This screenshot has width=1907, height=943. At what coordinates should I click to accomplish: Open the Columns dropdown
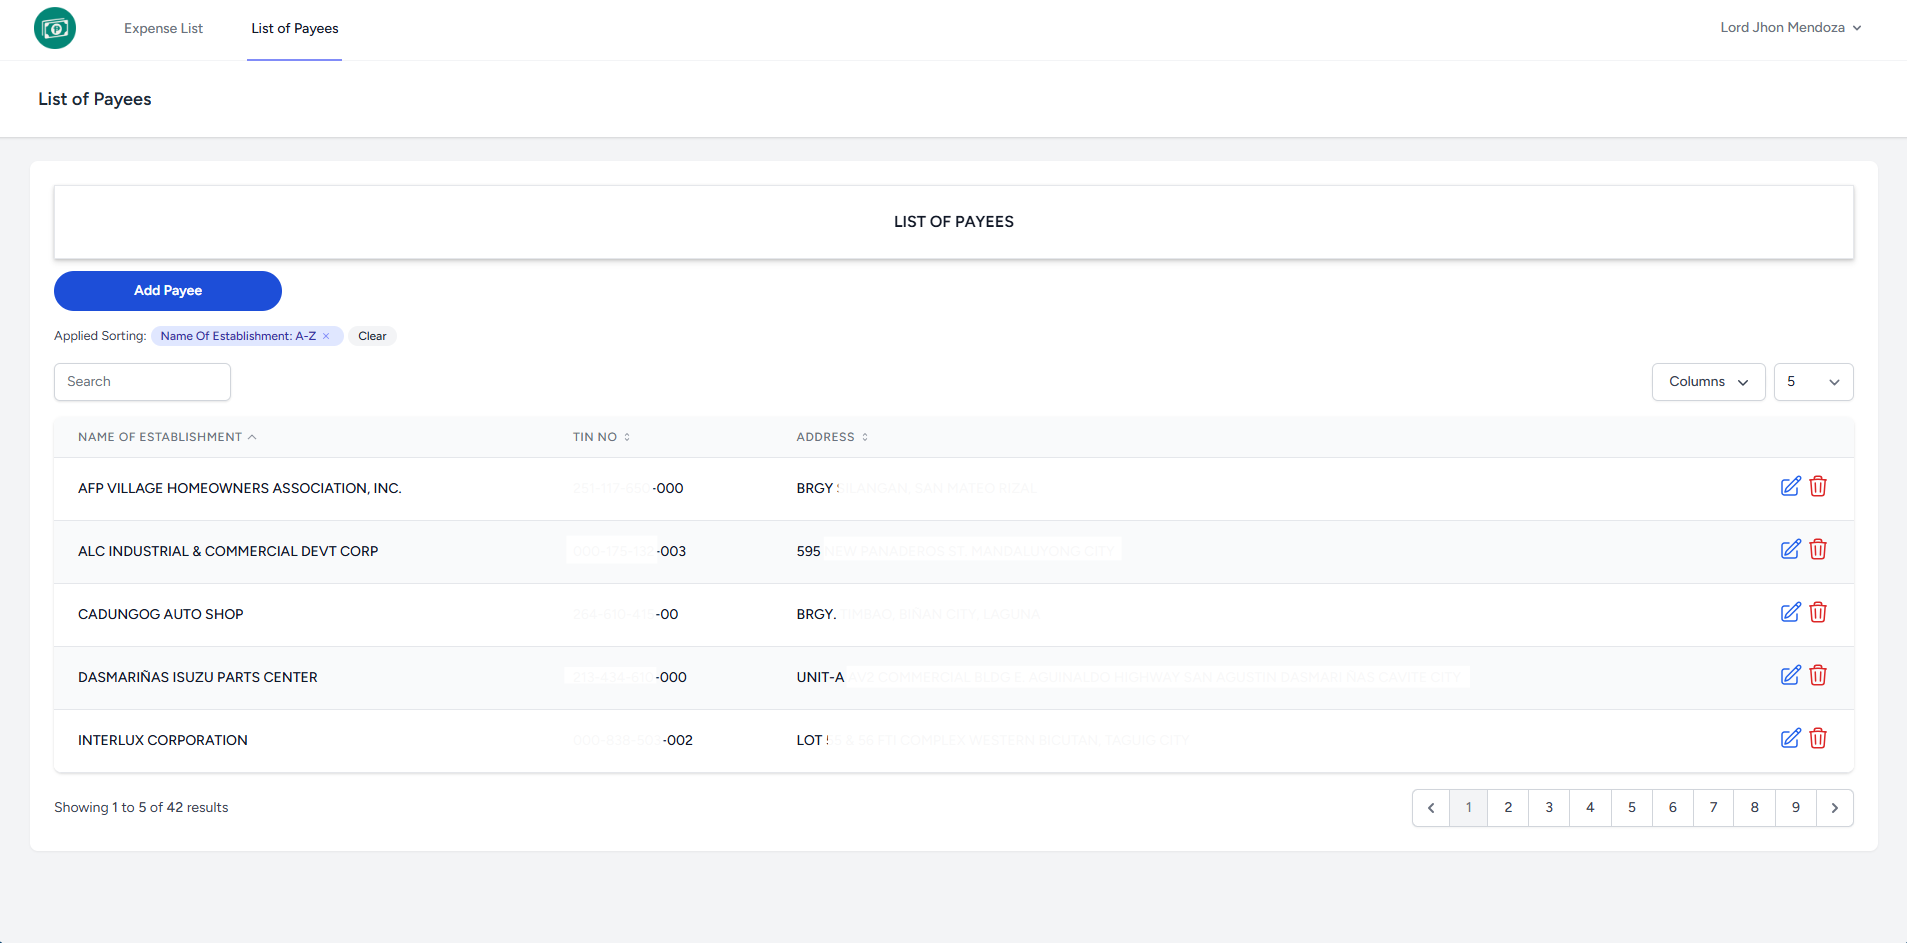[1708, 382]
